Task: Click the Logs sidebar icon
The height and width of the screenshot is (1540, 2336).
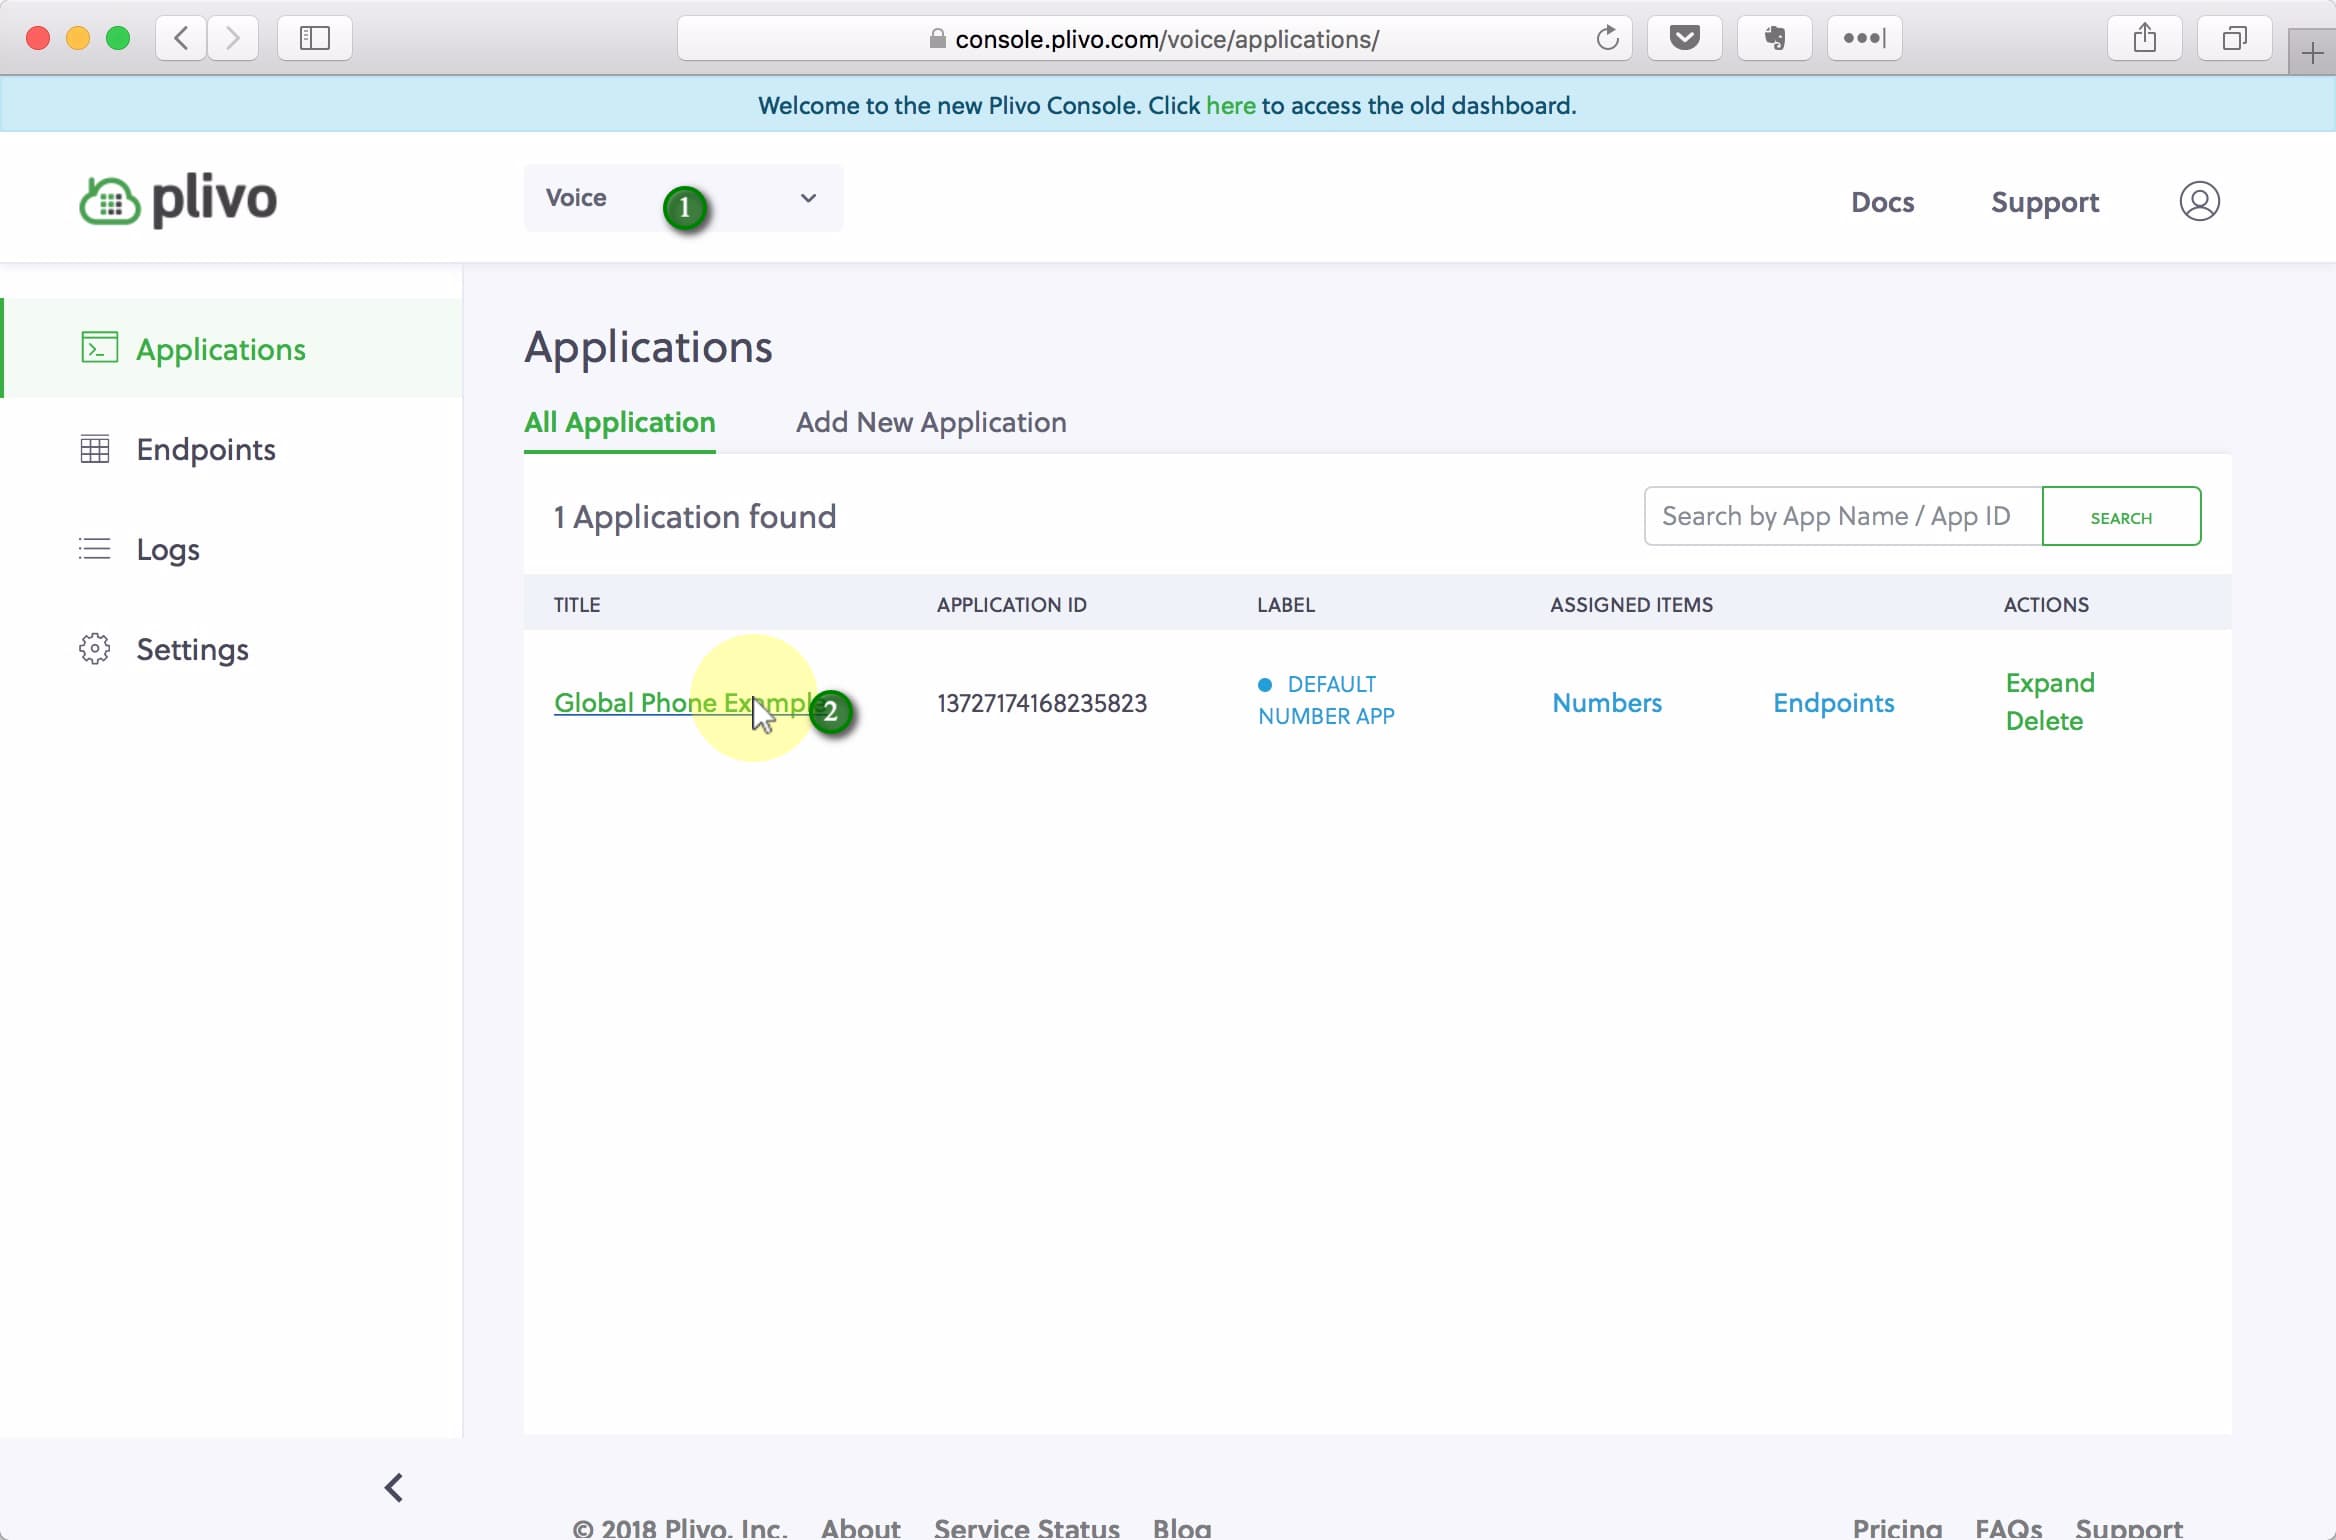Action: [x=95, y=548]
